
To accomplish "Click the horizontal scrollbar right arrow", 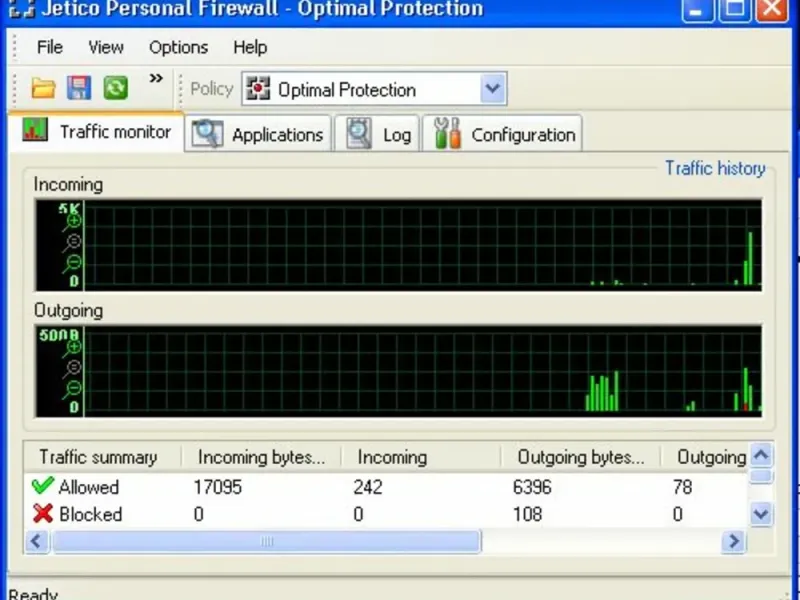I will coord(734,541).
